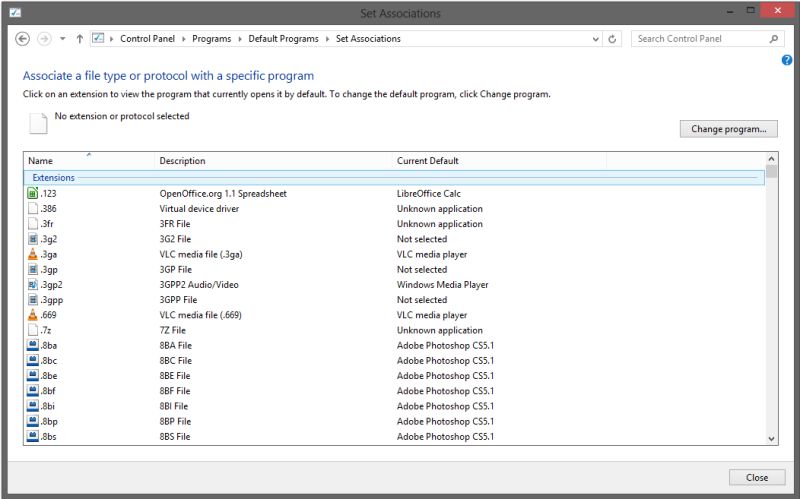Select the .3gpp file icon

[33, 300]
